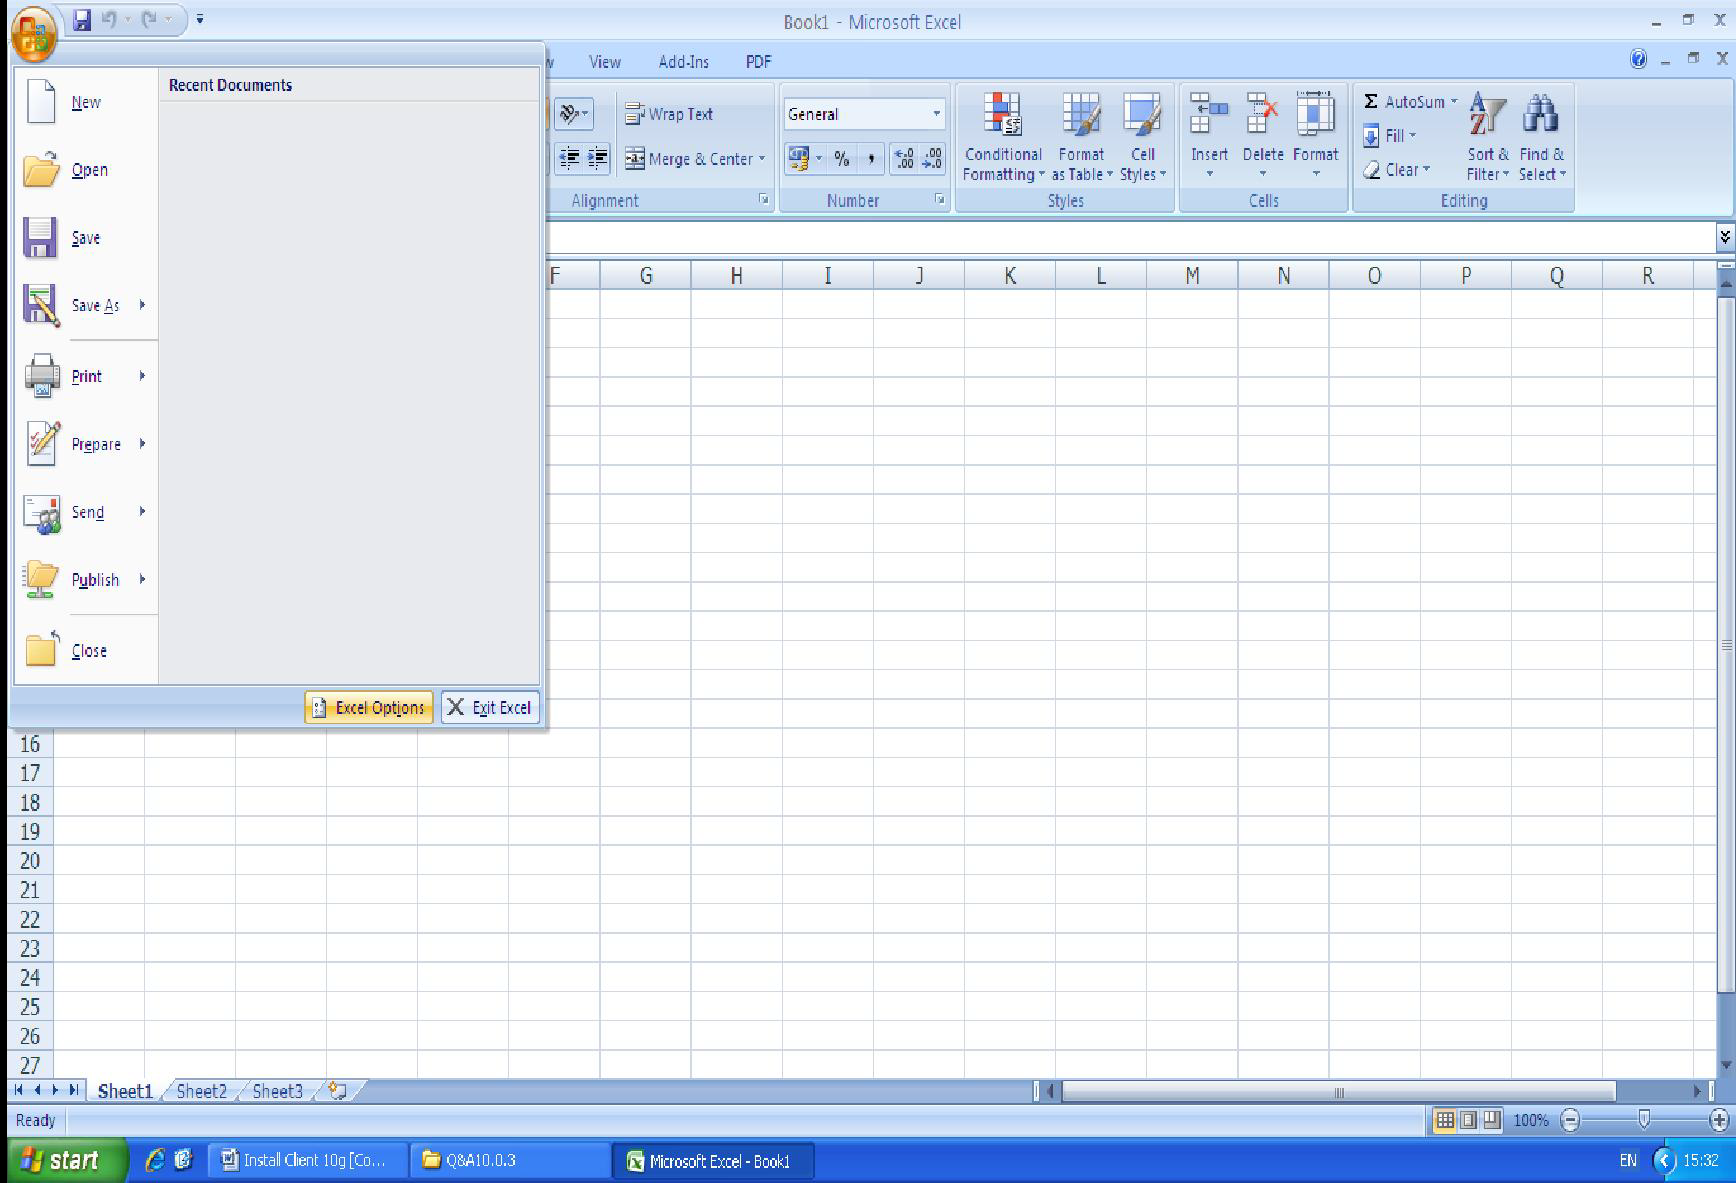Image resolution: width=1736 pixels, height=1183 pixels.
Task: Open Cell Styles gallery
Action: pos(1142,137)
